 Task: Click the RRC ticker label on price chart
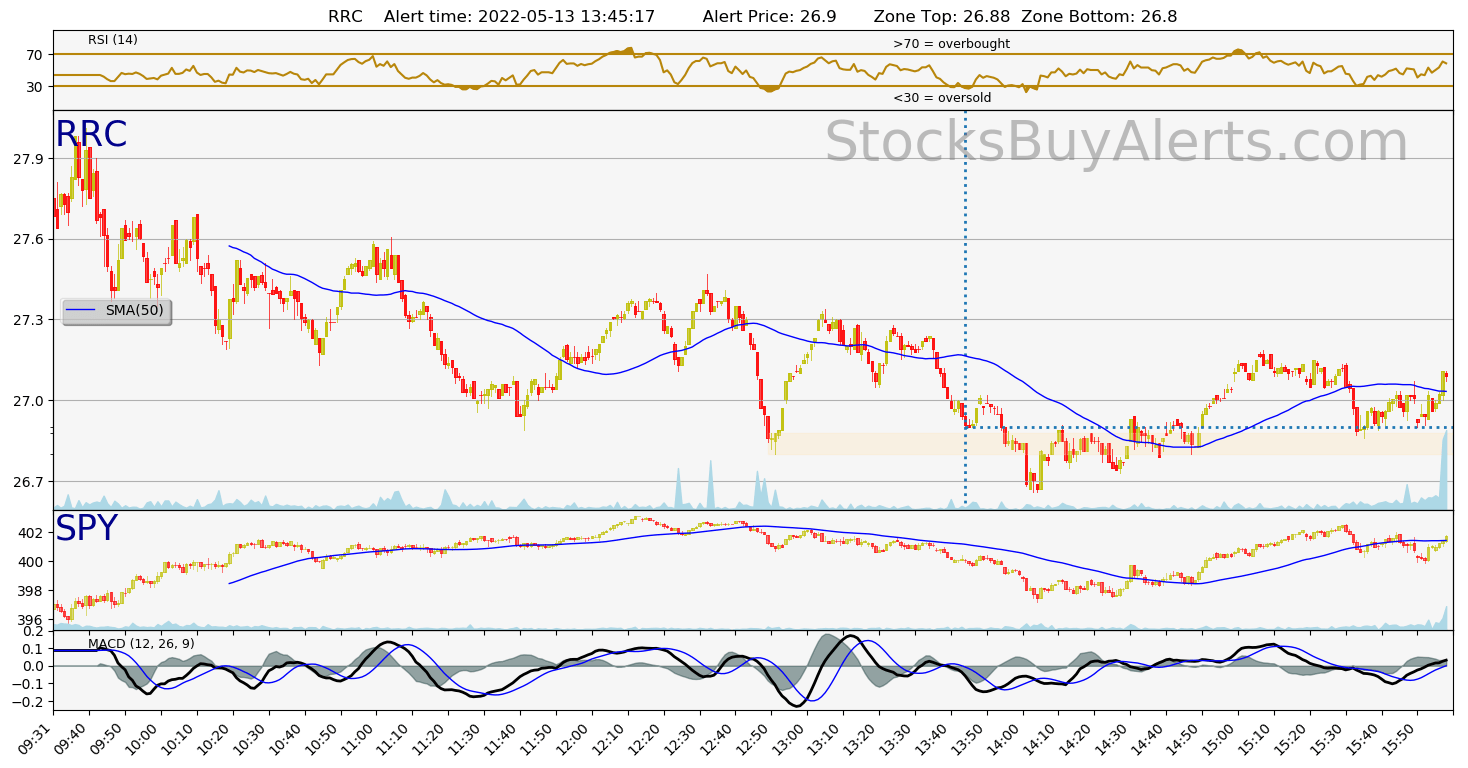[91, 135]
